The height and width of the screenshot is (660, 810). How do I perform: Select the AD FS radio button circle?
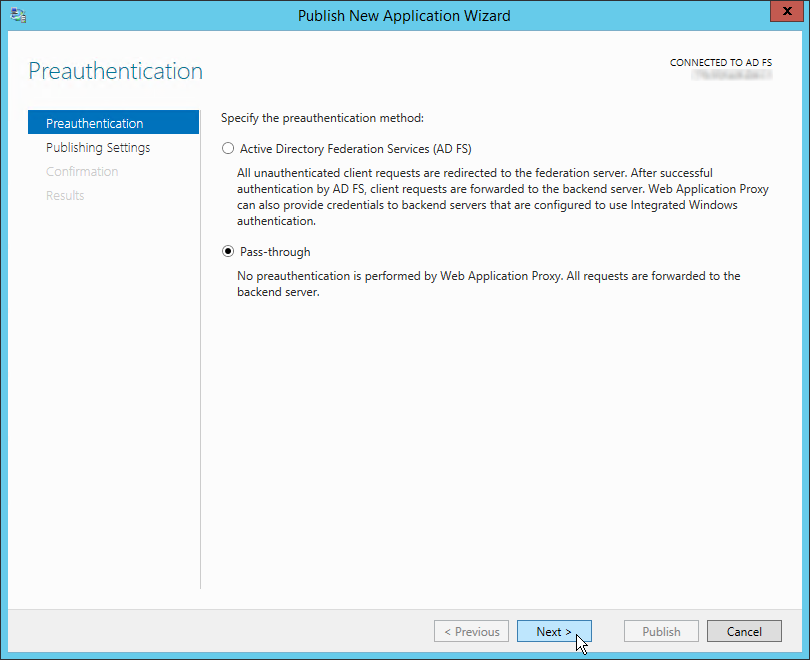(228, 149)
